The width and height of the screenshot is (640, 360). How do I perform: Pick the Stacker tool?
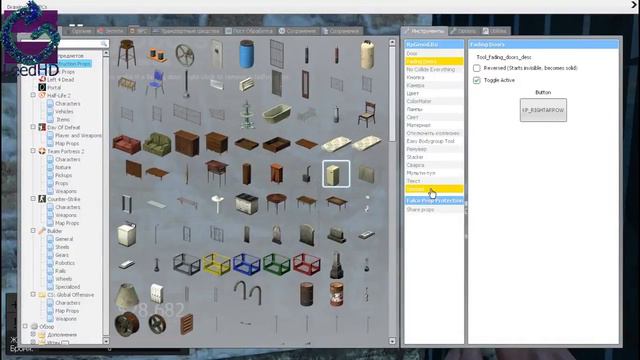[x=434, y=157]
